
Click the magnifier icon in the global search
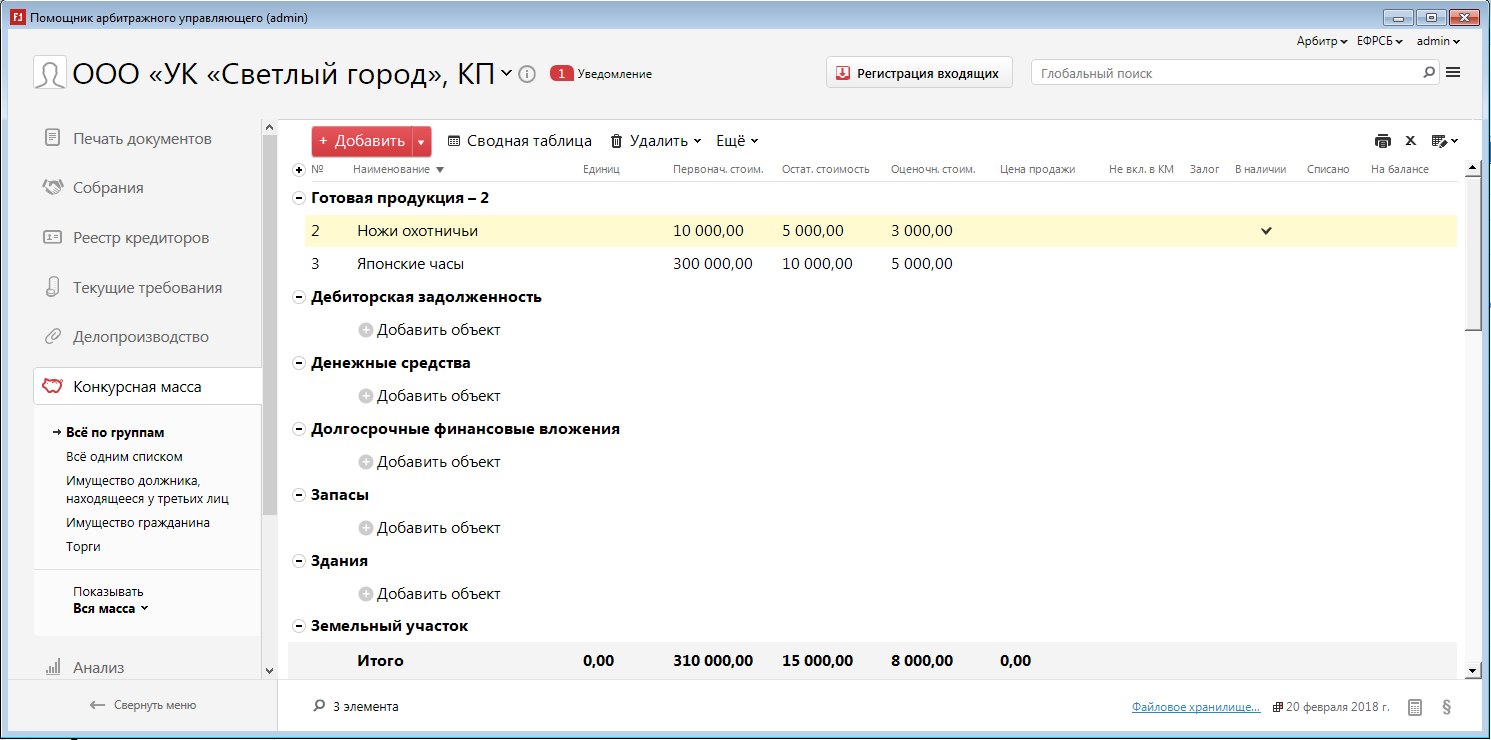click(x=1429, y=73)
